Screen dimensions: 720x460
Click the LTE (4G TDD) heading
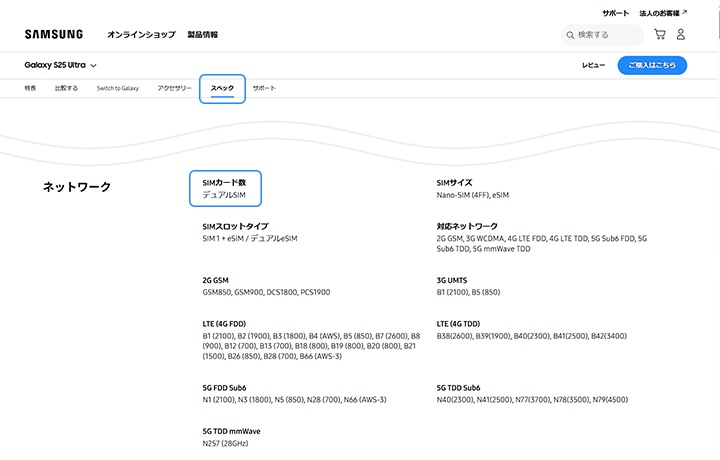[x=458, y=324]
